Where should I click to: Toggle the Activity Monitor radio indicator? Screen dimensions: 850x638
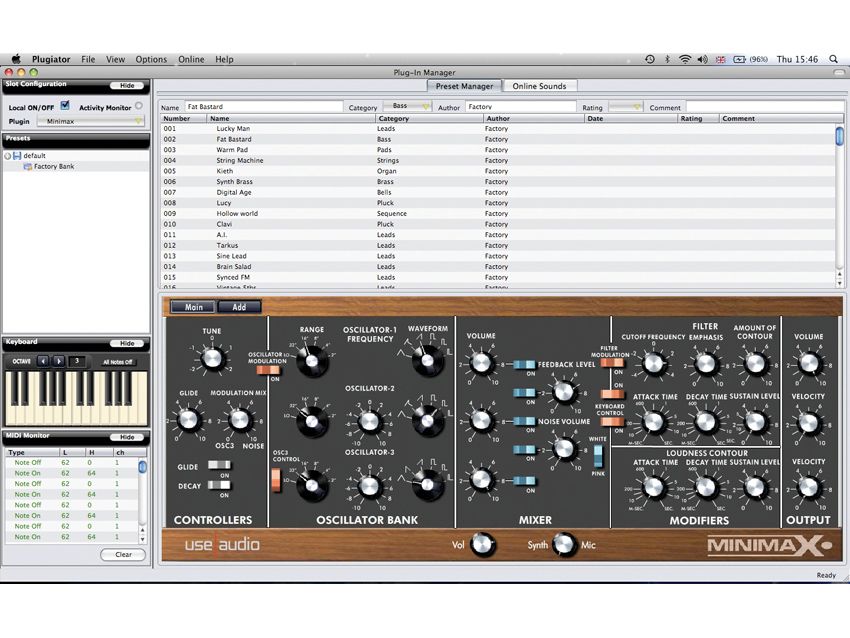[x=139, y=106]
